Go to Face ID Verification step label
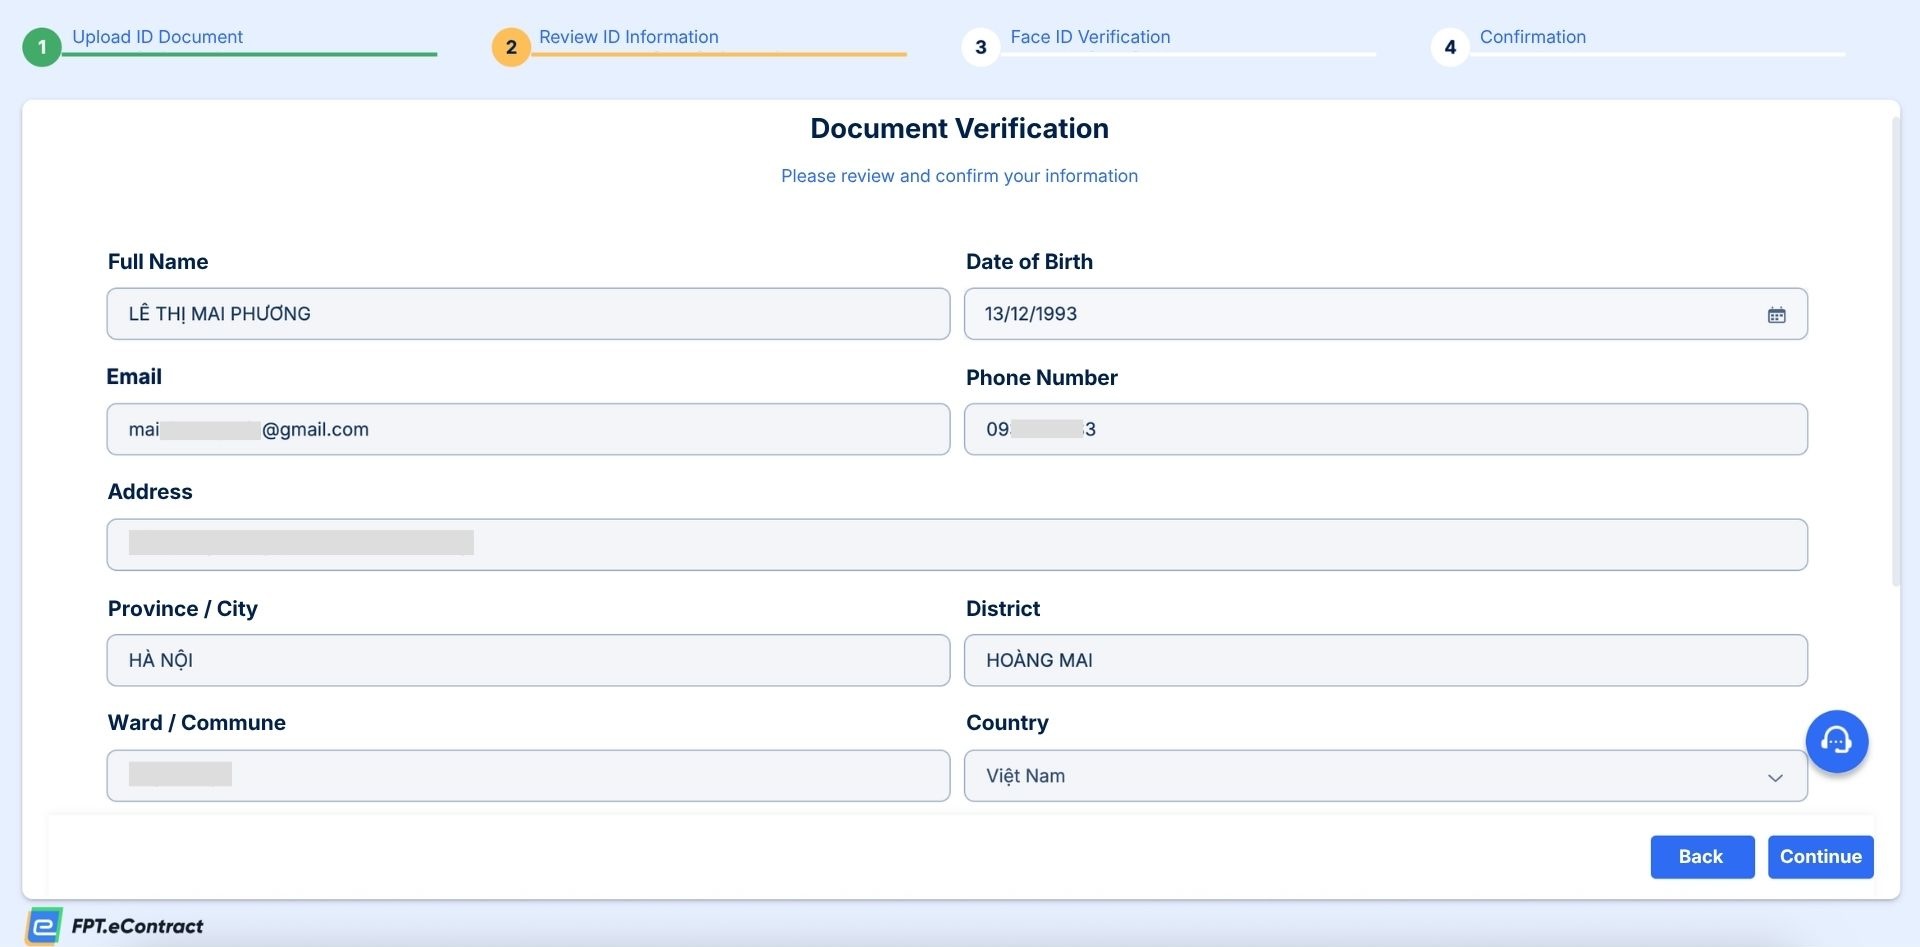Image resolution: width=1920 pixels, height=947 pixels. (x=1089, y=37)
